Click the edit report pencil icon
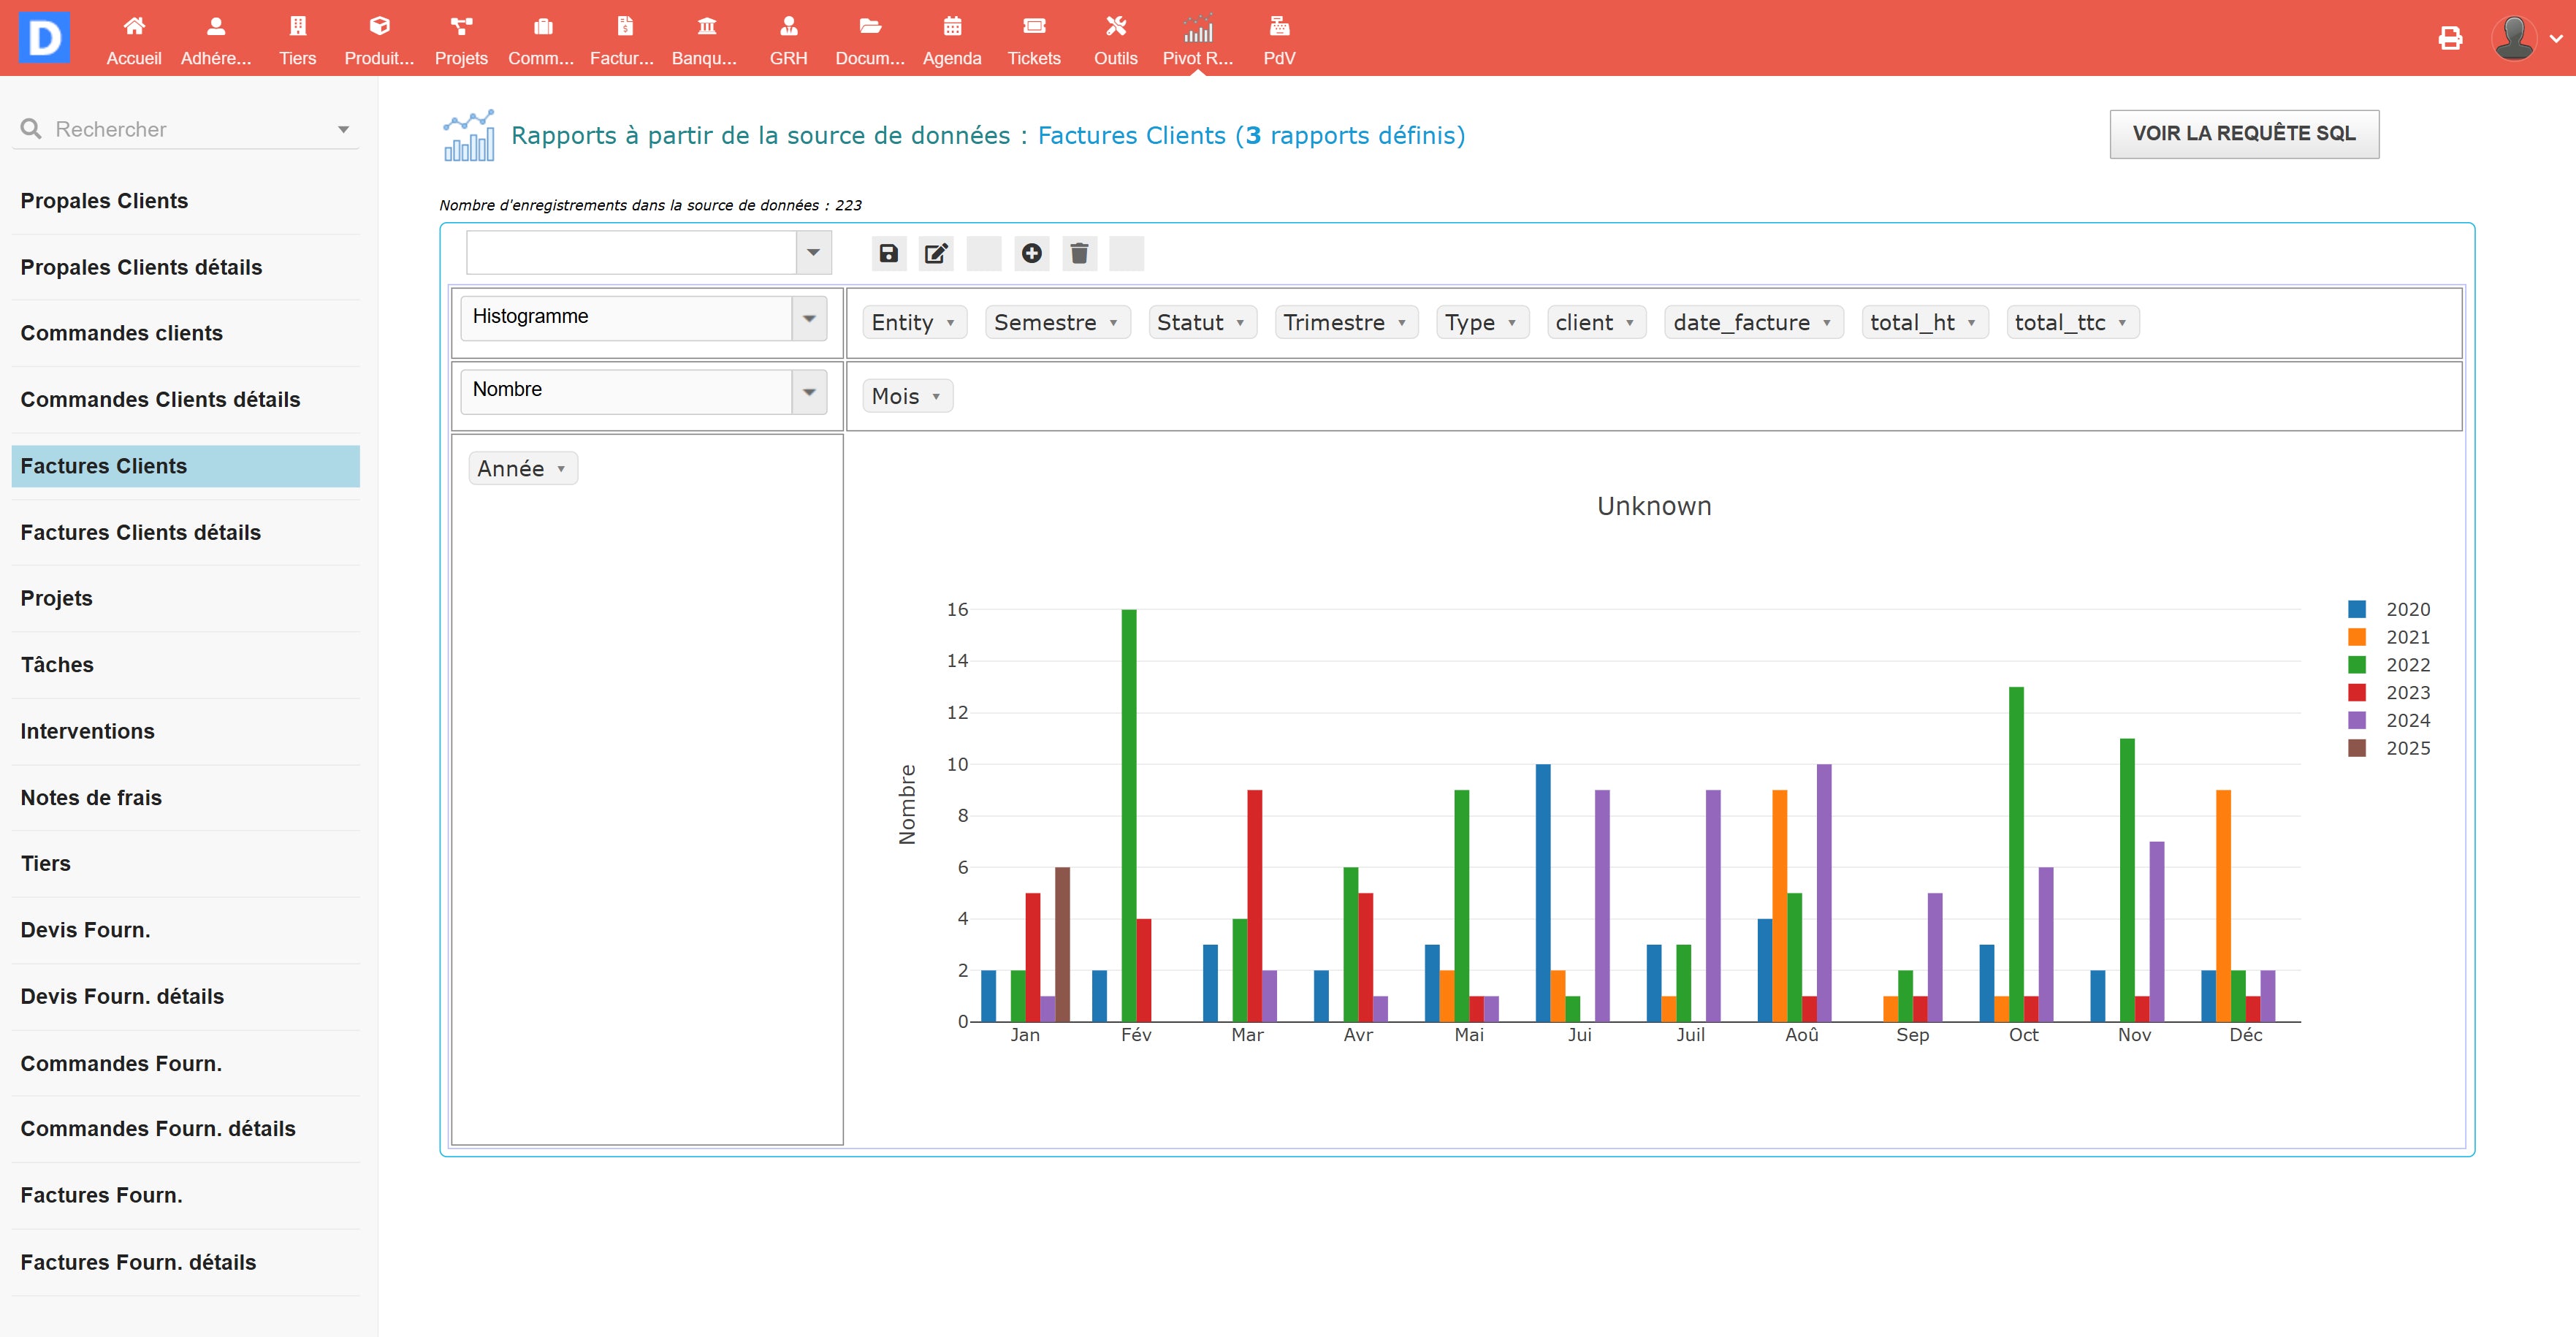 point(936,253)
